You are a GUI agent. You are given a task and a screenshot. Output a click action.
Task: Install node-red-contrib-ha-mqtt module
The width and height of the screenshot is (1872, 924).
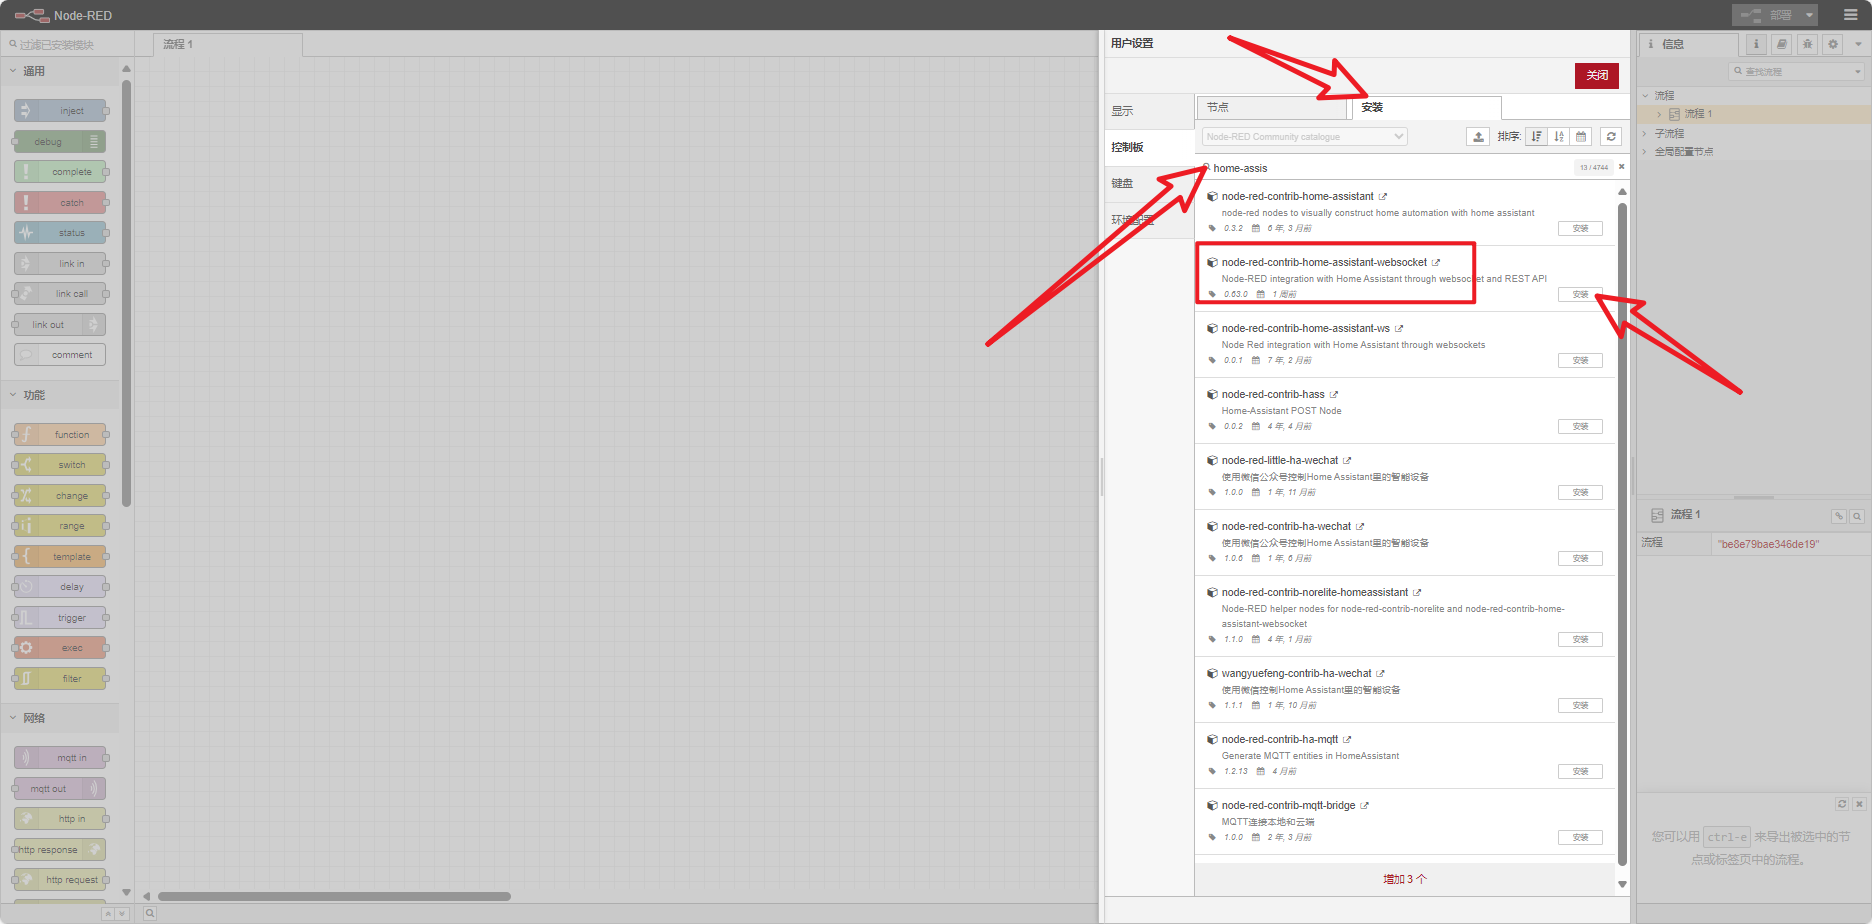1580,772
